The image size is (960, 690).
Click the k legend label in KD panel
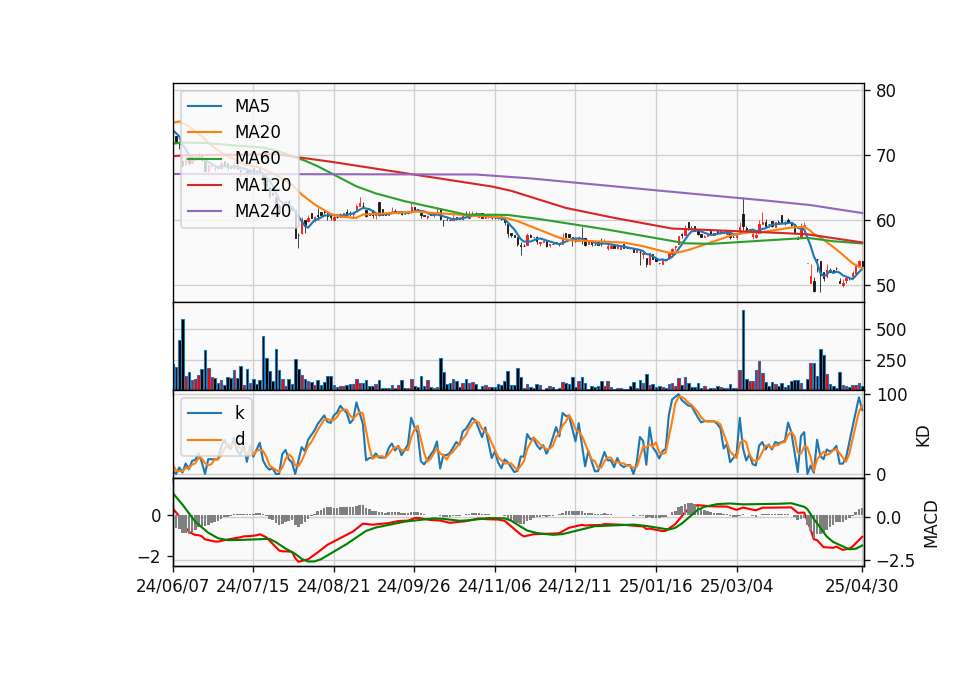[x=239, y=413]
